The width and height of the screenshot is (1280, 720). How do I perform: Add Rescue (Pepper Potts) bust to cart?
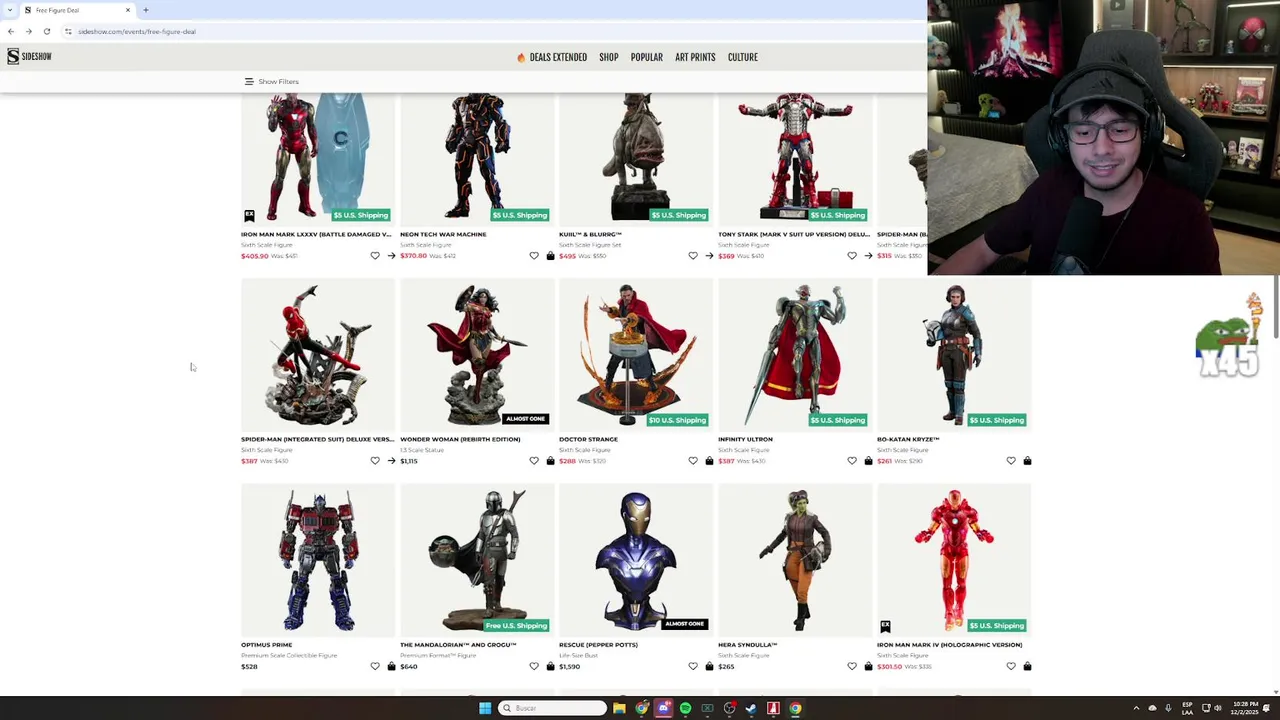709,666
